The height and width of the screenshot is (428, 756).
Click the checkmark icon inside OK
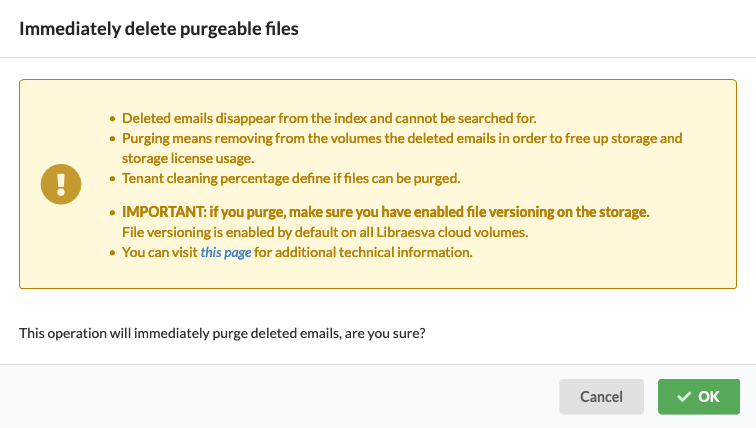point(684,397)
